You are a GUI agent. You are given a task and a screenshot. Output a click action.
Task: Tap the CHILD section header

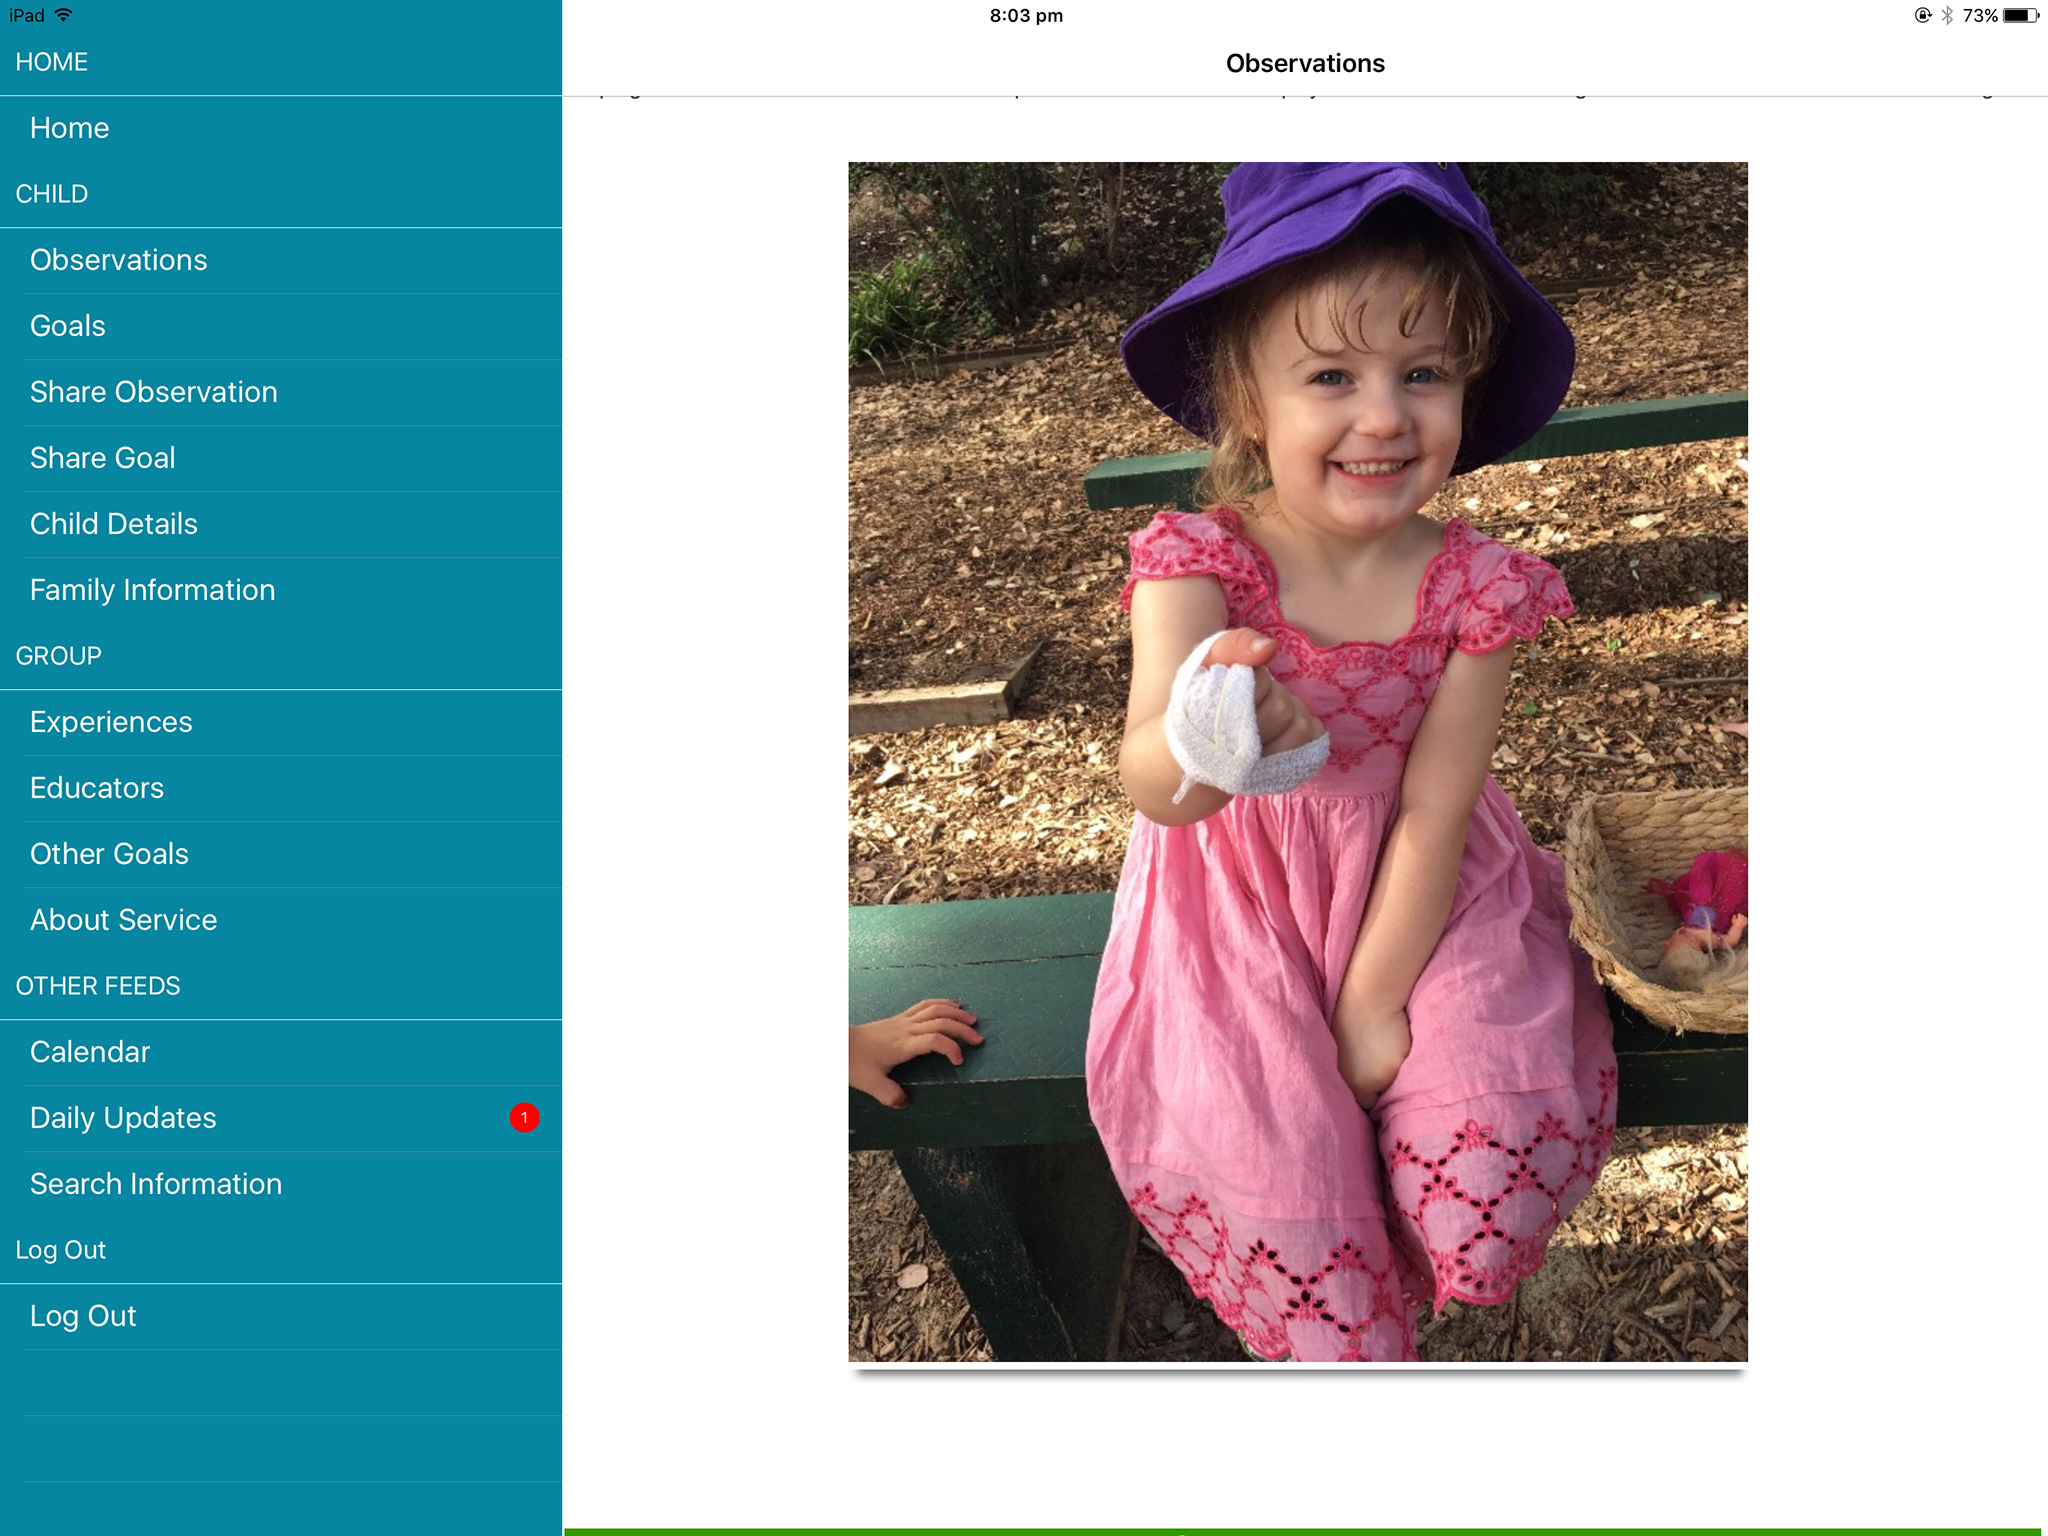click(x=52, y=194)
